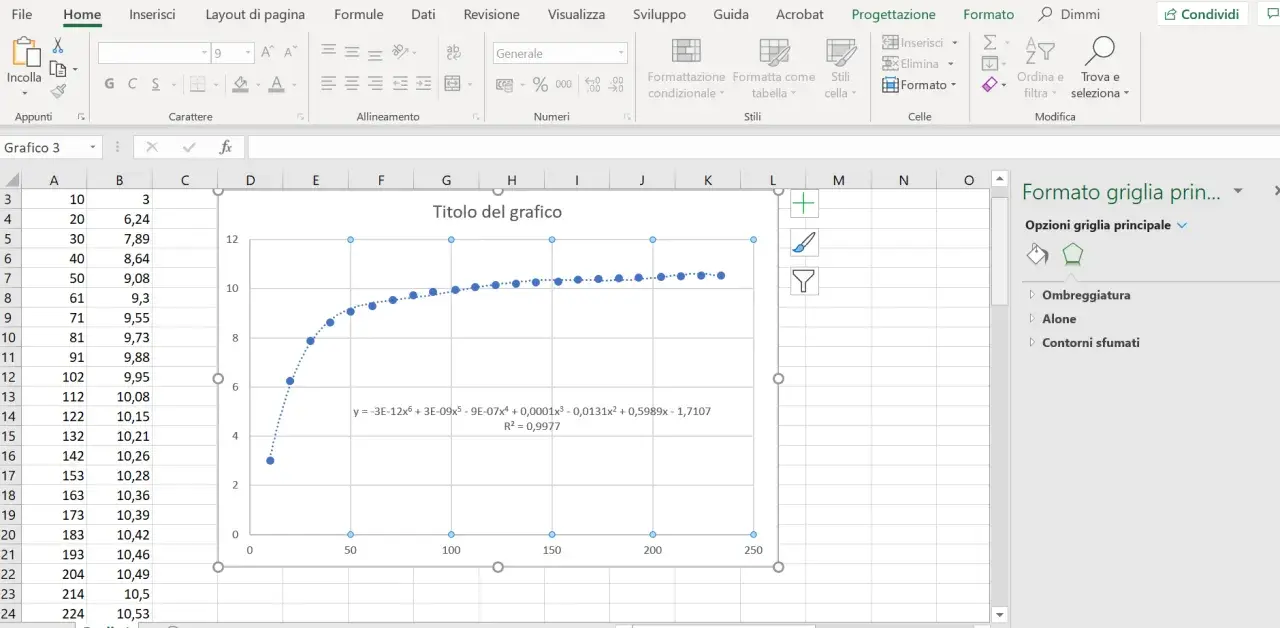Click the vertical scrollbar down arrow
This screenshot has width=1280, height=628.
998,613
